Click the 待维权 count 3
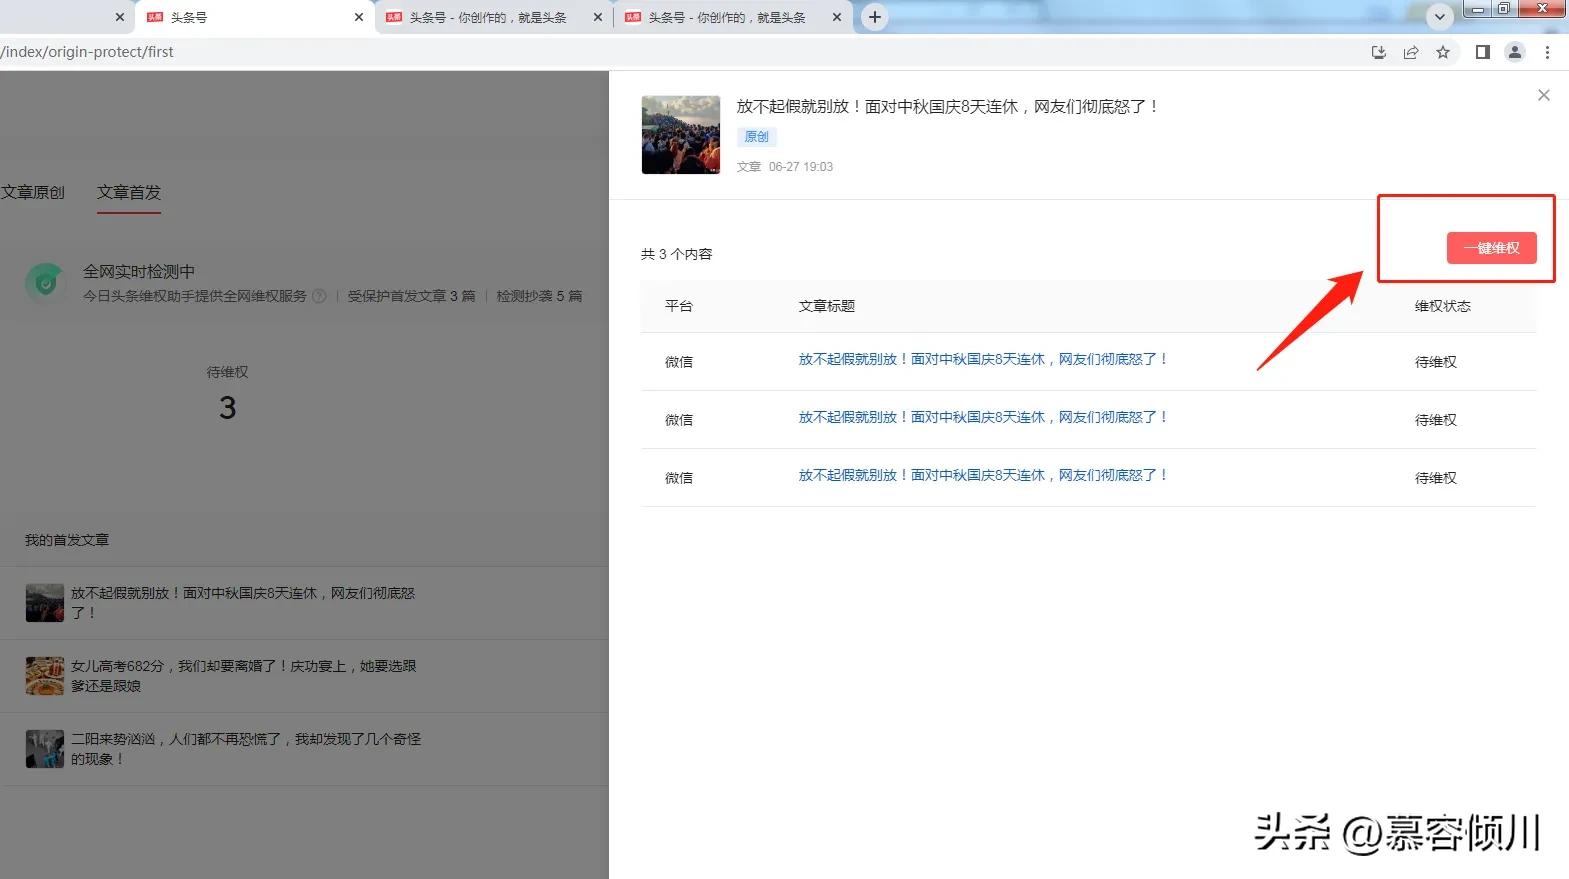 pos(228,408)
